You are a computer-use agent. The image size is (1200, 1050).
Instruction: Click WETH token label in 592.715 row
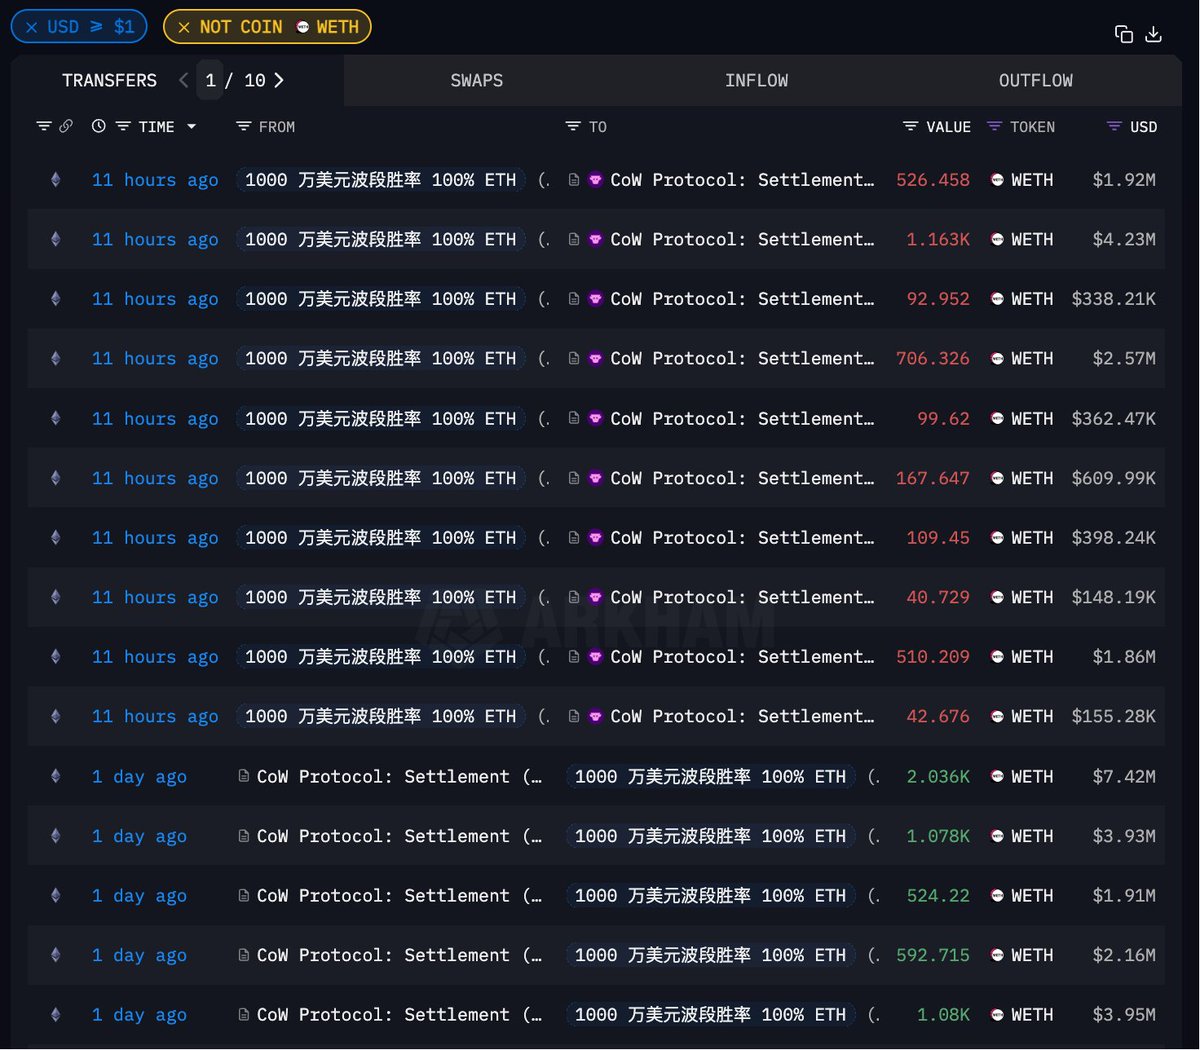click(x=1032, y=955)
